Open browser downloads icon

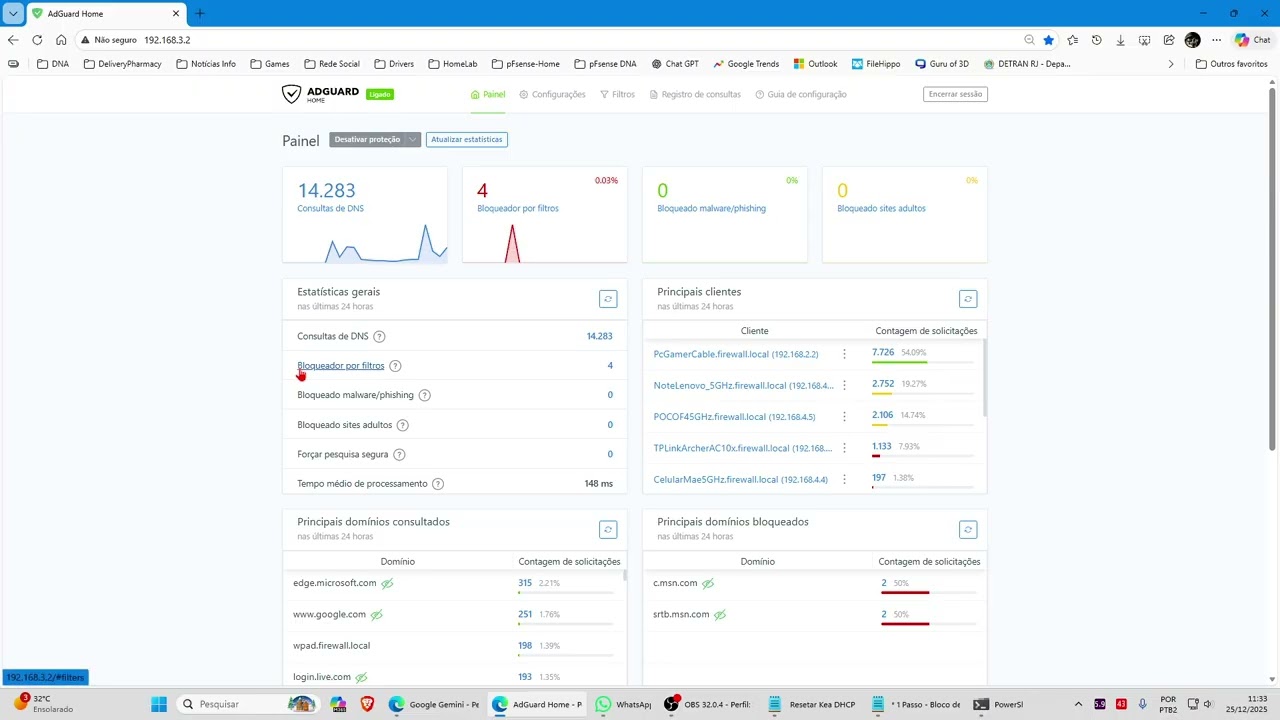pyautogui.click(x=1120, y=40)
